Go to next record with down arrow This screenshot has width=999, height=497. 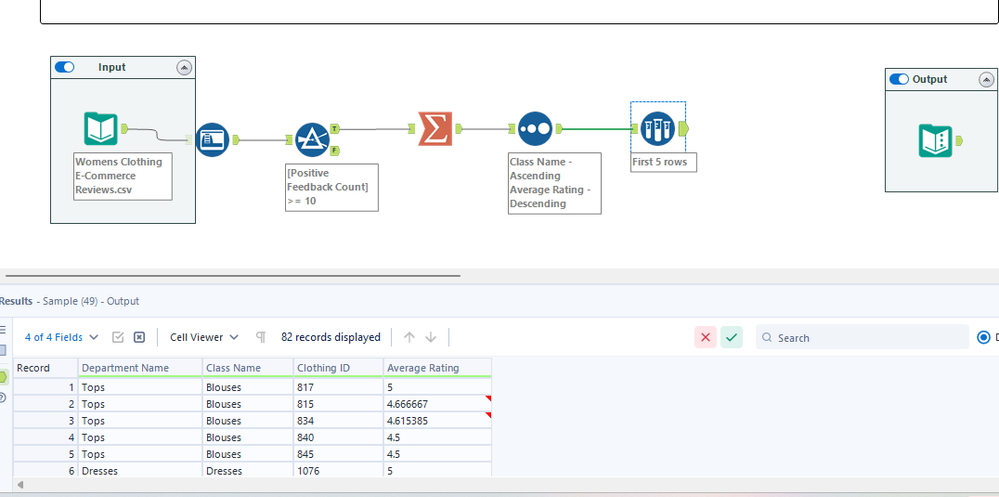pos(431,337)
